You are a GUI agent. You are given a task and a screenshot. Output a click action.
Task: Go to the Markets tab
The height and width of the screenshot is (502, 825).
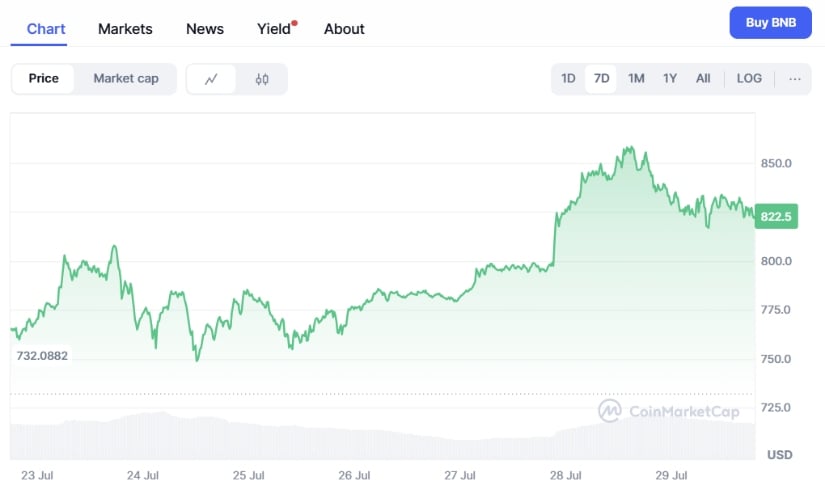125,29
